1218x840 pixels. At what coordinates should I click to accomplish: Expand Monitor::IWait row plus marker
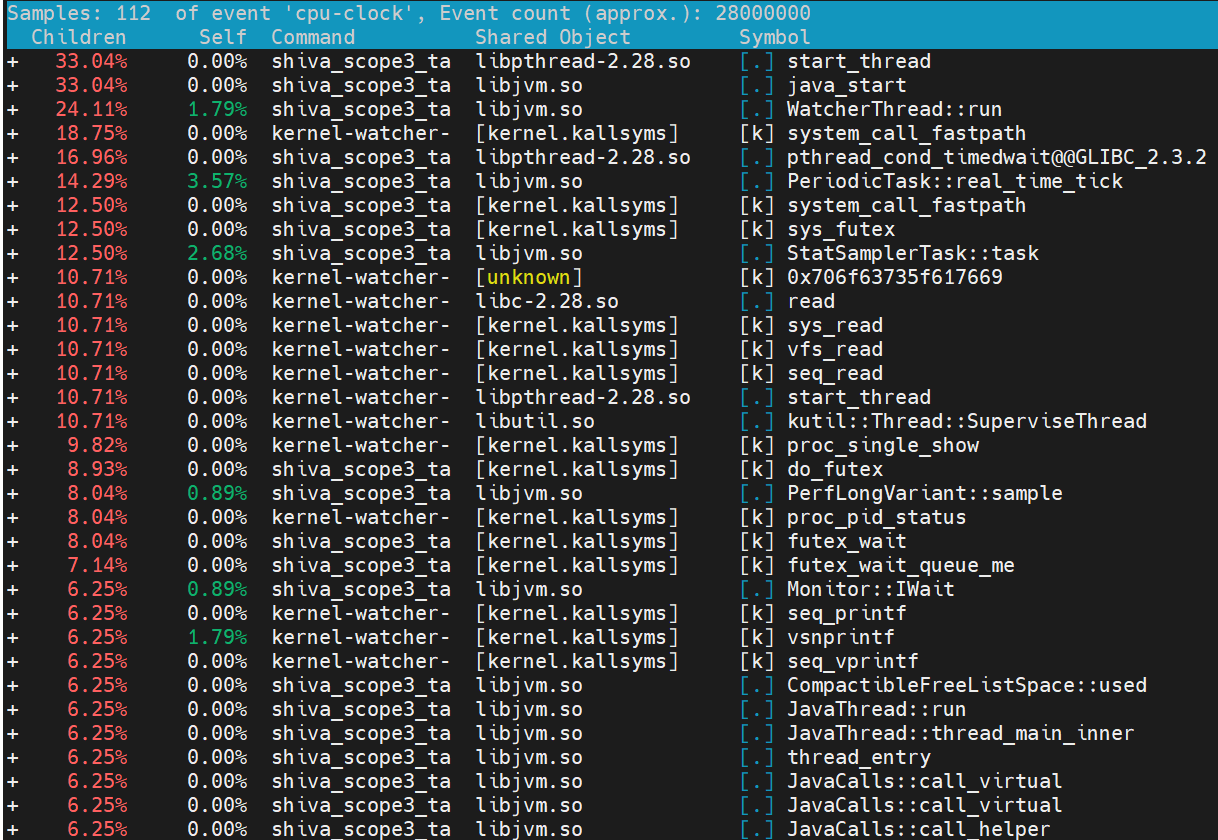pyautogui.click(x=12, y=590)
